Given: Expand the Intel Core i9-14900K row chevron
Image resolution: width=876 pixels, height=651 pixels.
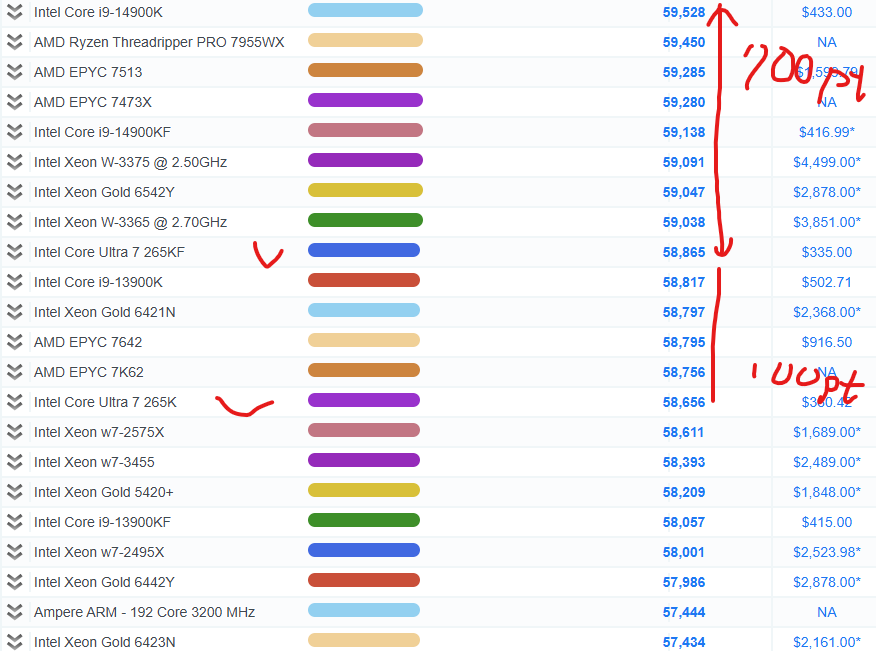Looking at the screenshot, I should click(15, 12).
